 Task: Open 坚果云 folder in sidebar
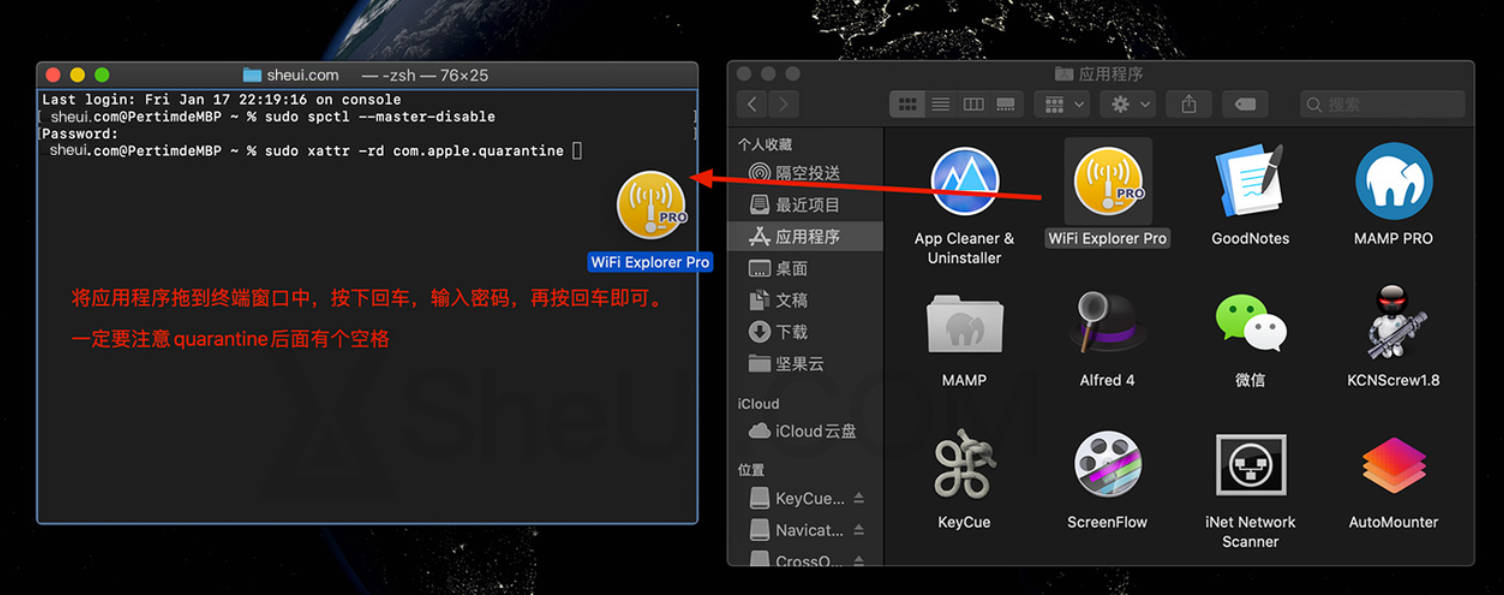(x=808, y=364)
